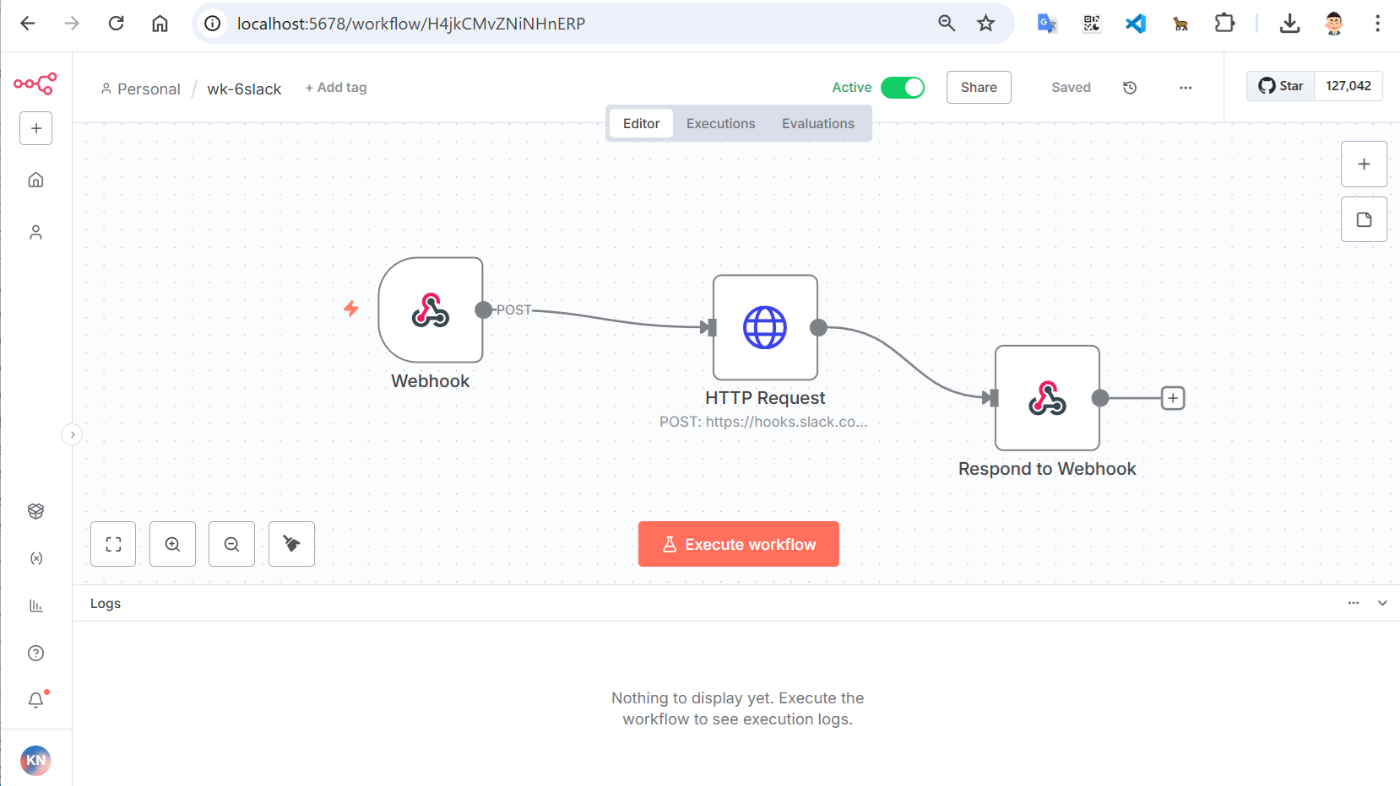Image resolution: width=1400 pixels, height=786 pixels.
Task: Click the Personal project breadcrumb
Action: point(140,89)
